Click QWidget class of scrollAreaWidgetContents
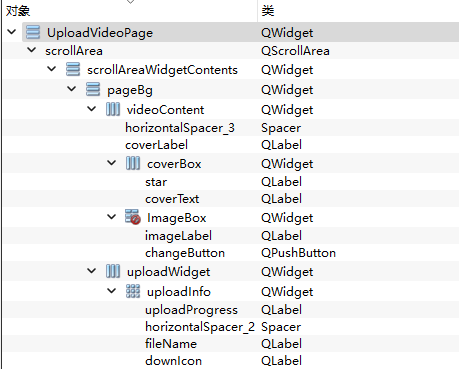Viewport: 459px width, 369px height. point(287,70)
